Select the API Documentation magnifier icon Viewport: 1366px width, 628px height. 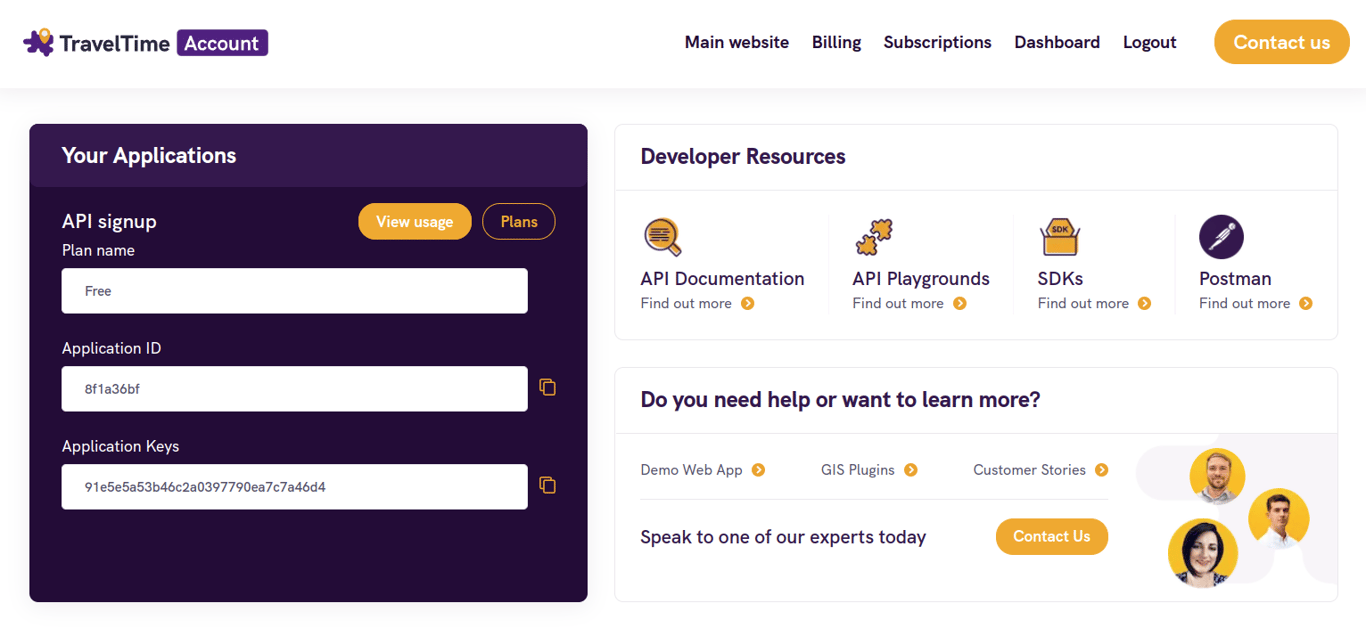tap(661, 237)
